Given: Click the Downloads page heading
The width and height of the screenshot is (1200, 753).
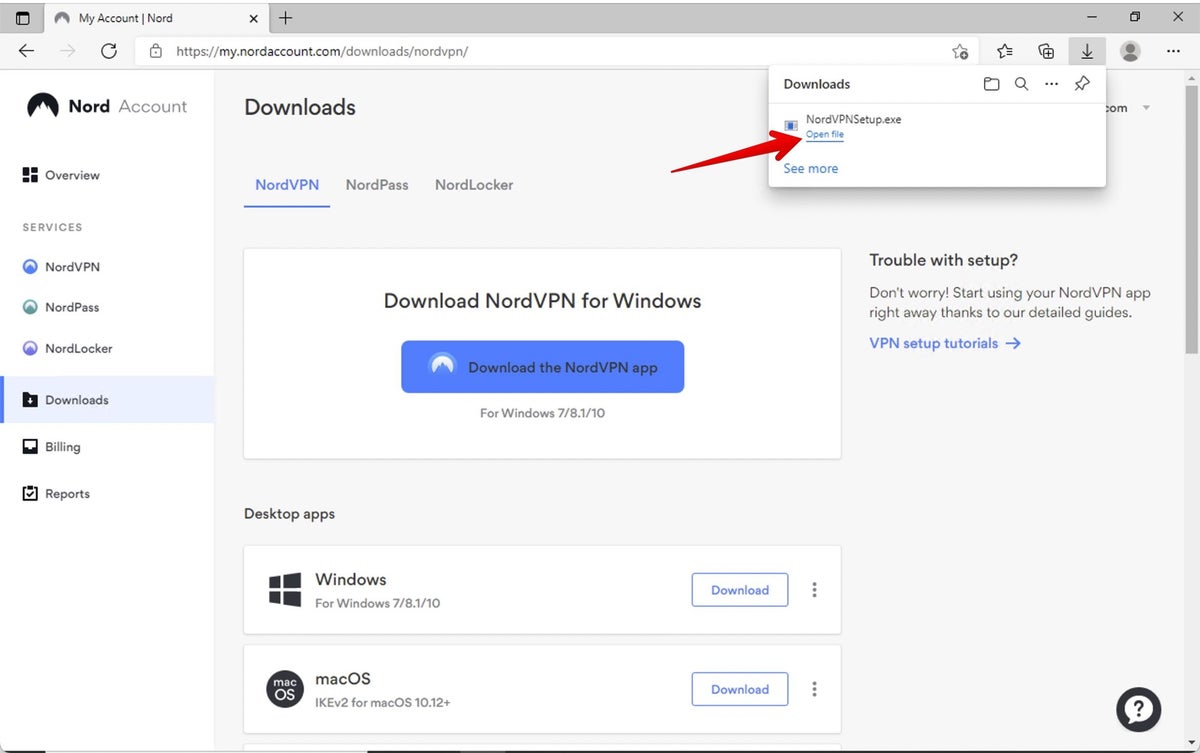Looking at the screenshot, I should click(300, 107).
